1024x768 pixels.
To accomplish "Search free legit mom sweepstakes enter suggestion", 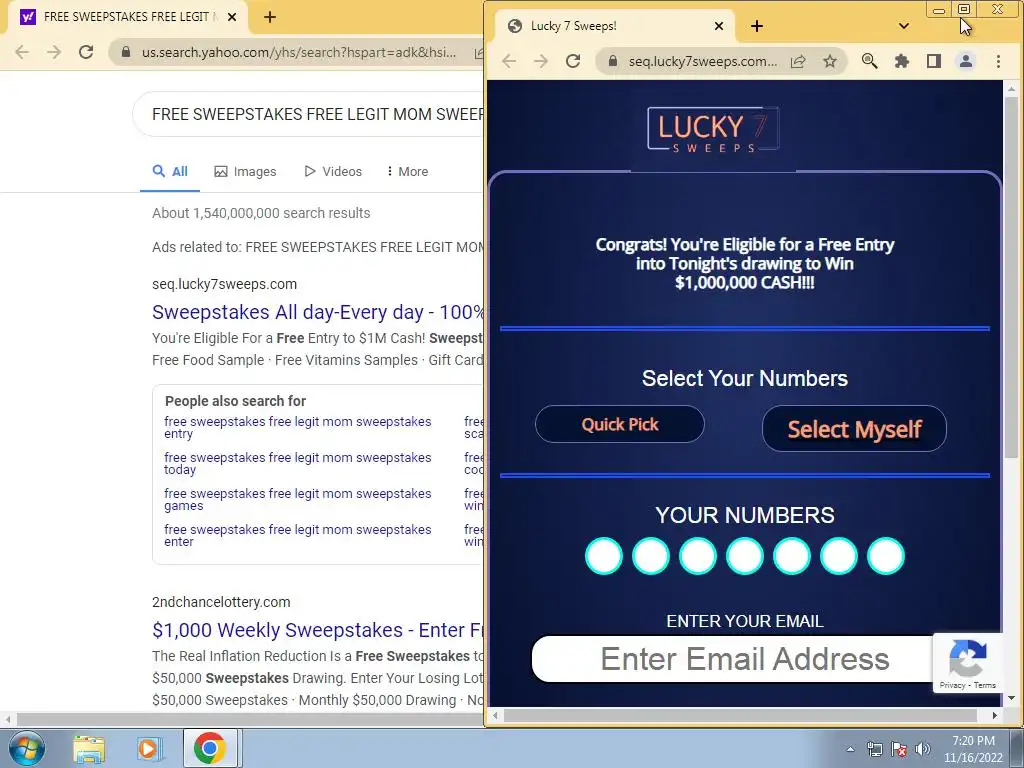I will (x=297, y=536).
